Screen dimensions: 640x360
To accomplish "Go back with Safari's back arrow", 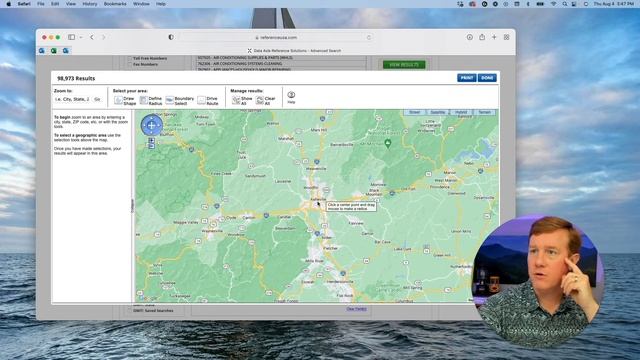I will [92, 37].
